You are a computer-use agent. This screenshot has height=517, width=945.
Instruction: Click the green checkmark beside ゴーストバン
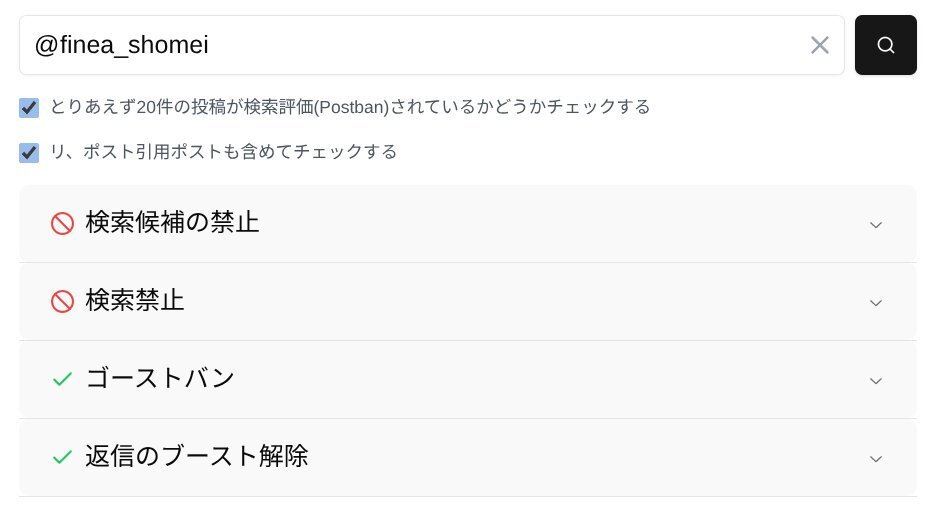(62, 379)
